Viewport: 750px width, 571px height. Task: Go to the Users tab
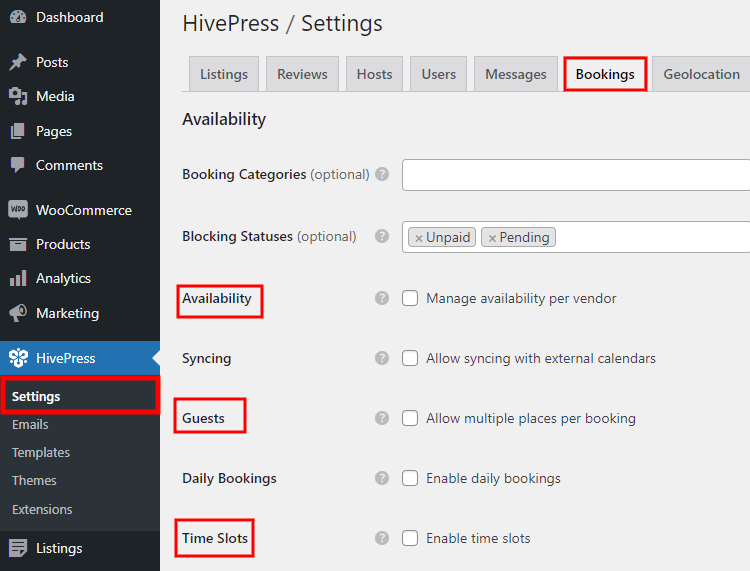coord(439,74)
